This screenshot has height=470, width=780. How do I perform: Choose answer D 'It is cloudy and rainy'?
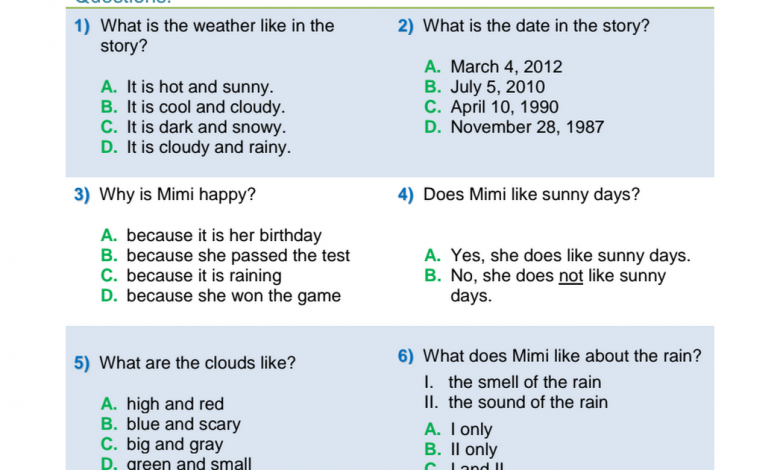[x=195, y=147]
